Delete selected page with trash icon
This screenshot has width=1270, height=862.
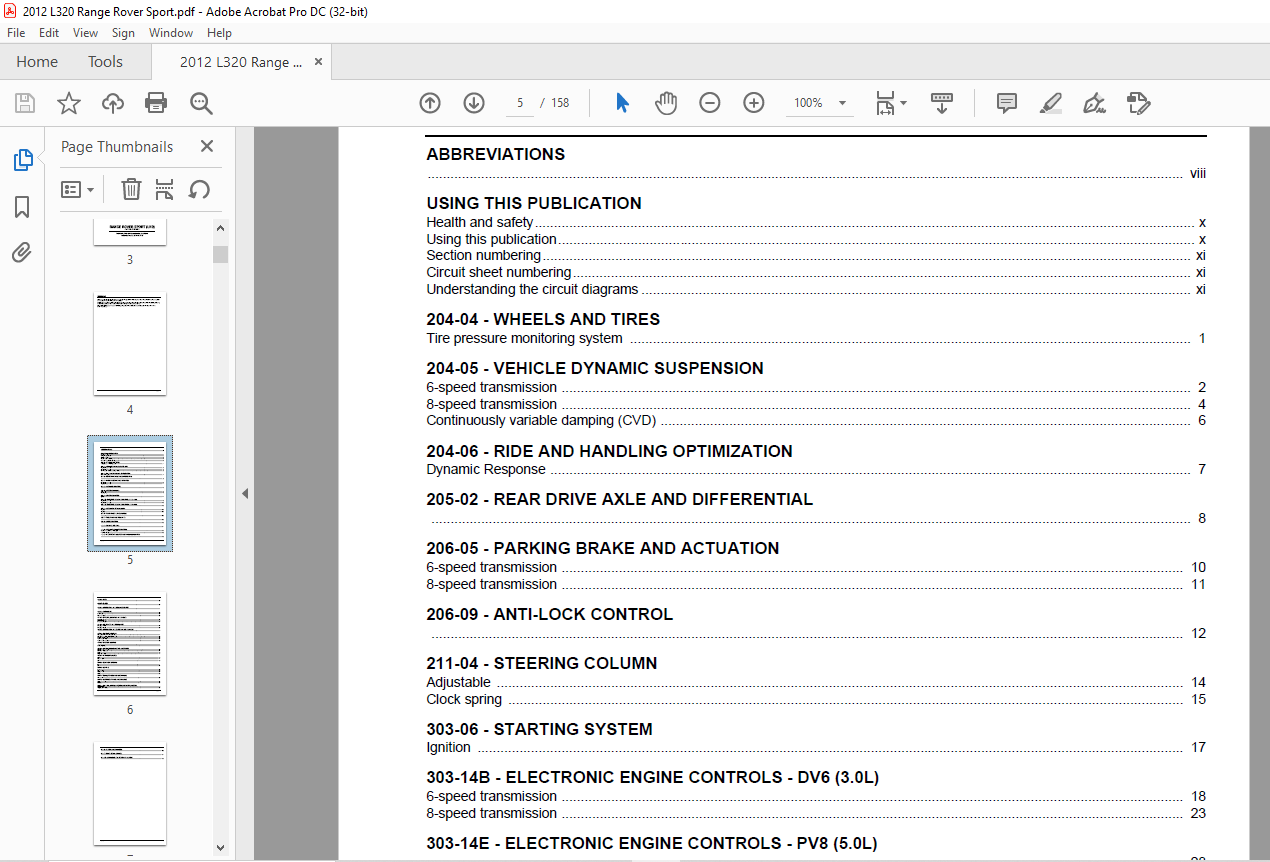[x=131, y=189]
